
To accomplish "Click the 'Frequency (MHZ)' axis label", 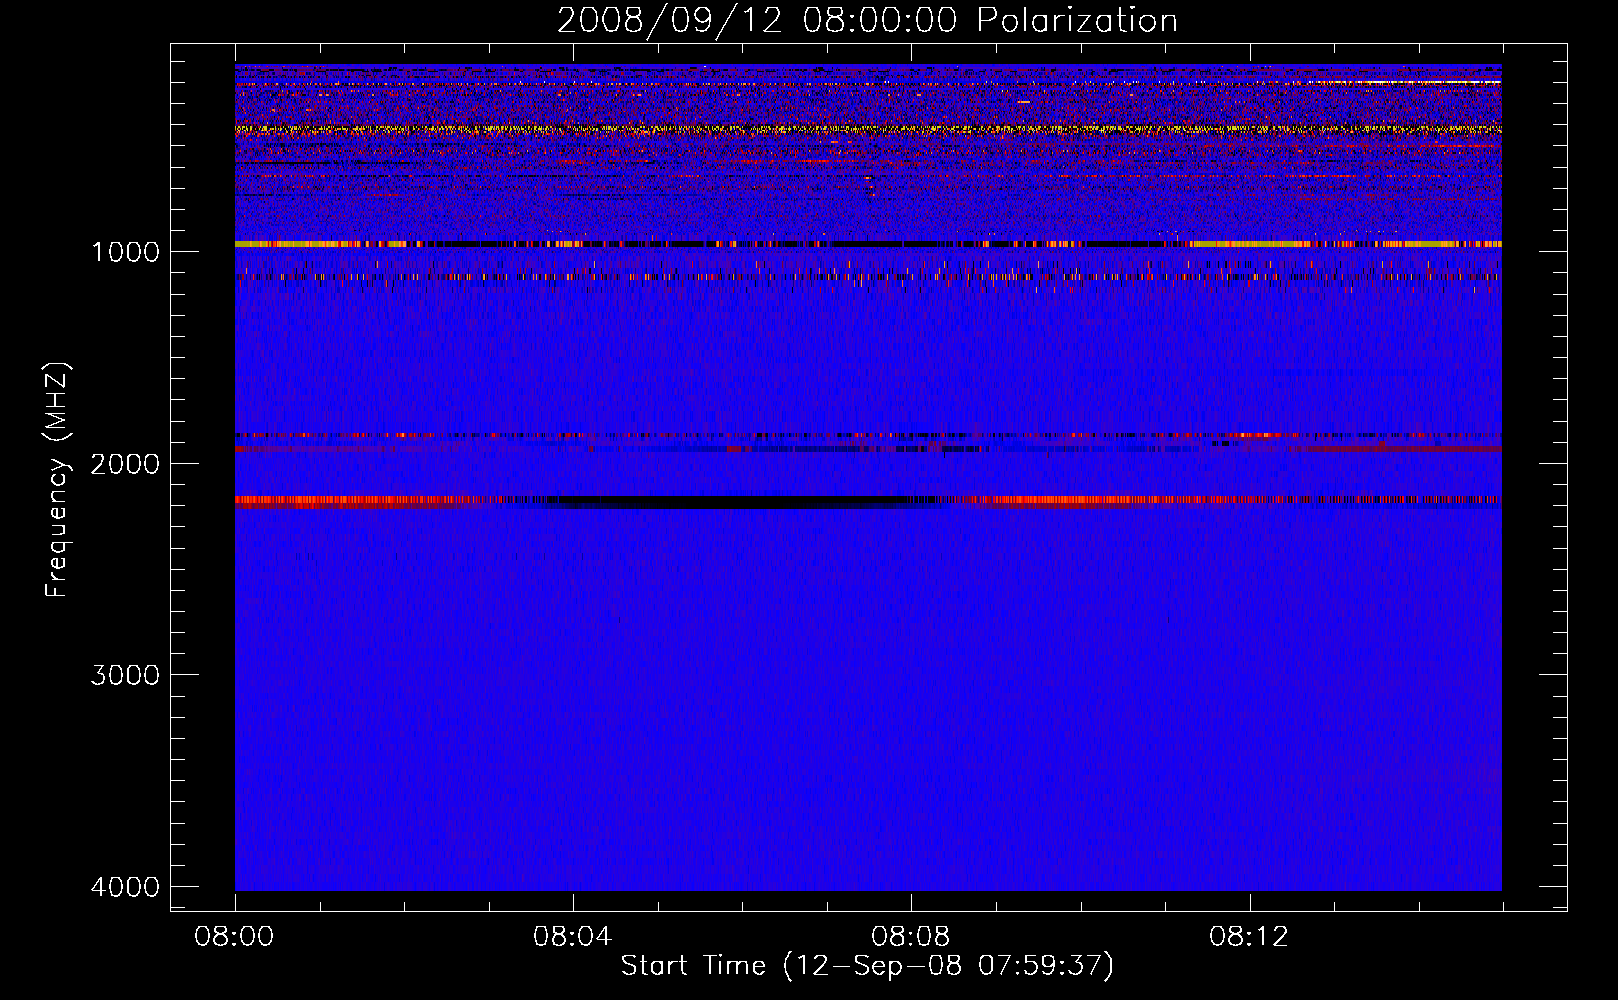I will point(57,480).
